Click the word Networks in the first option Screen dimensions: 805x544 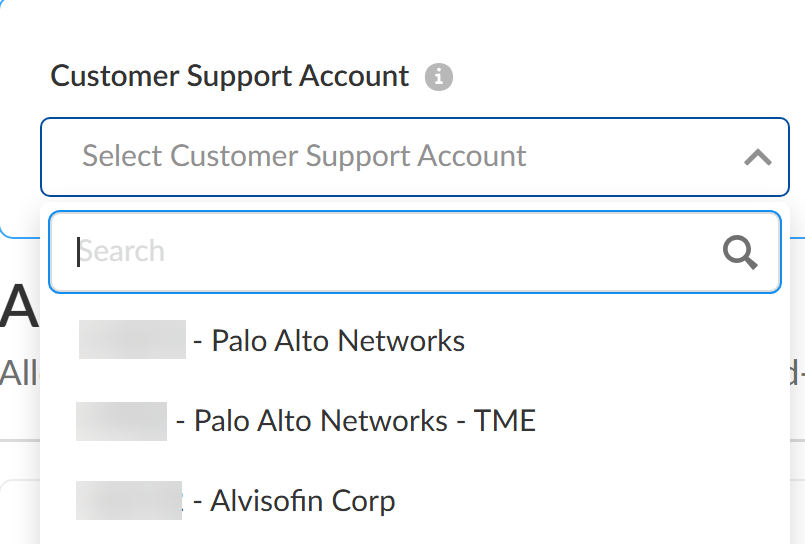402,341
